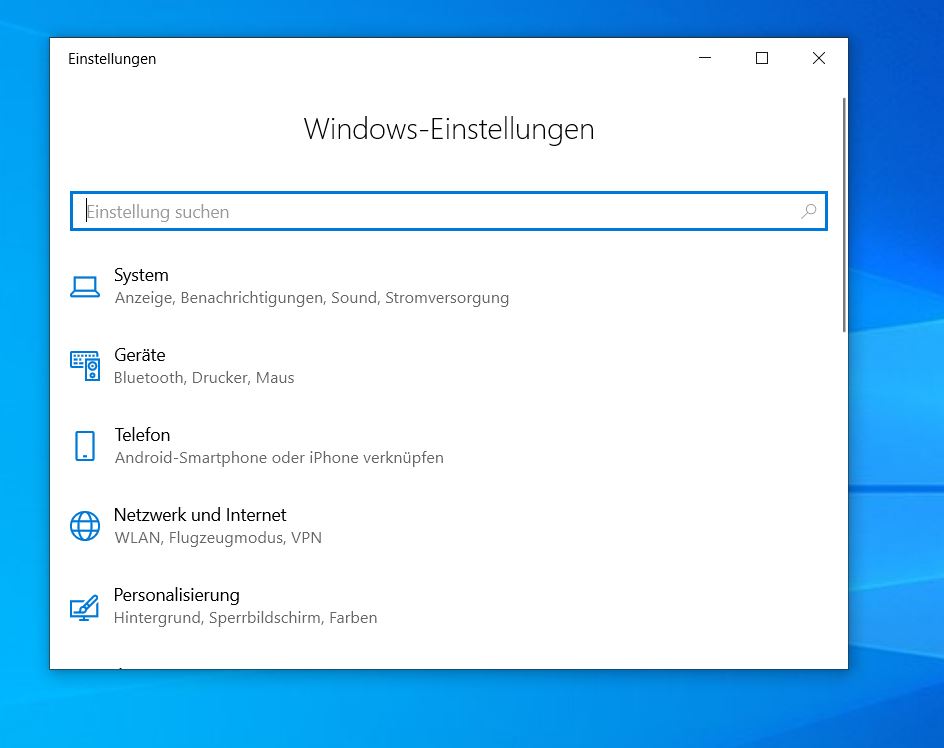Close the Einstellungen window
Image resolution: width=944 pixels, height=748 pixels.
point(819,58)
